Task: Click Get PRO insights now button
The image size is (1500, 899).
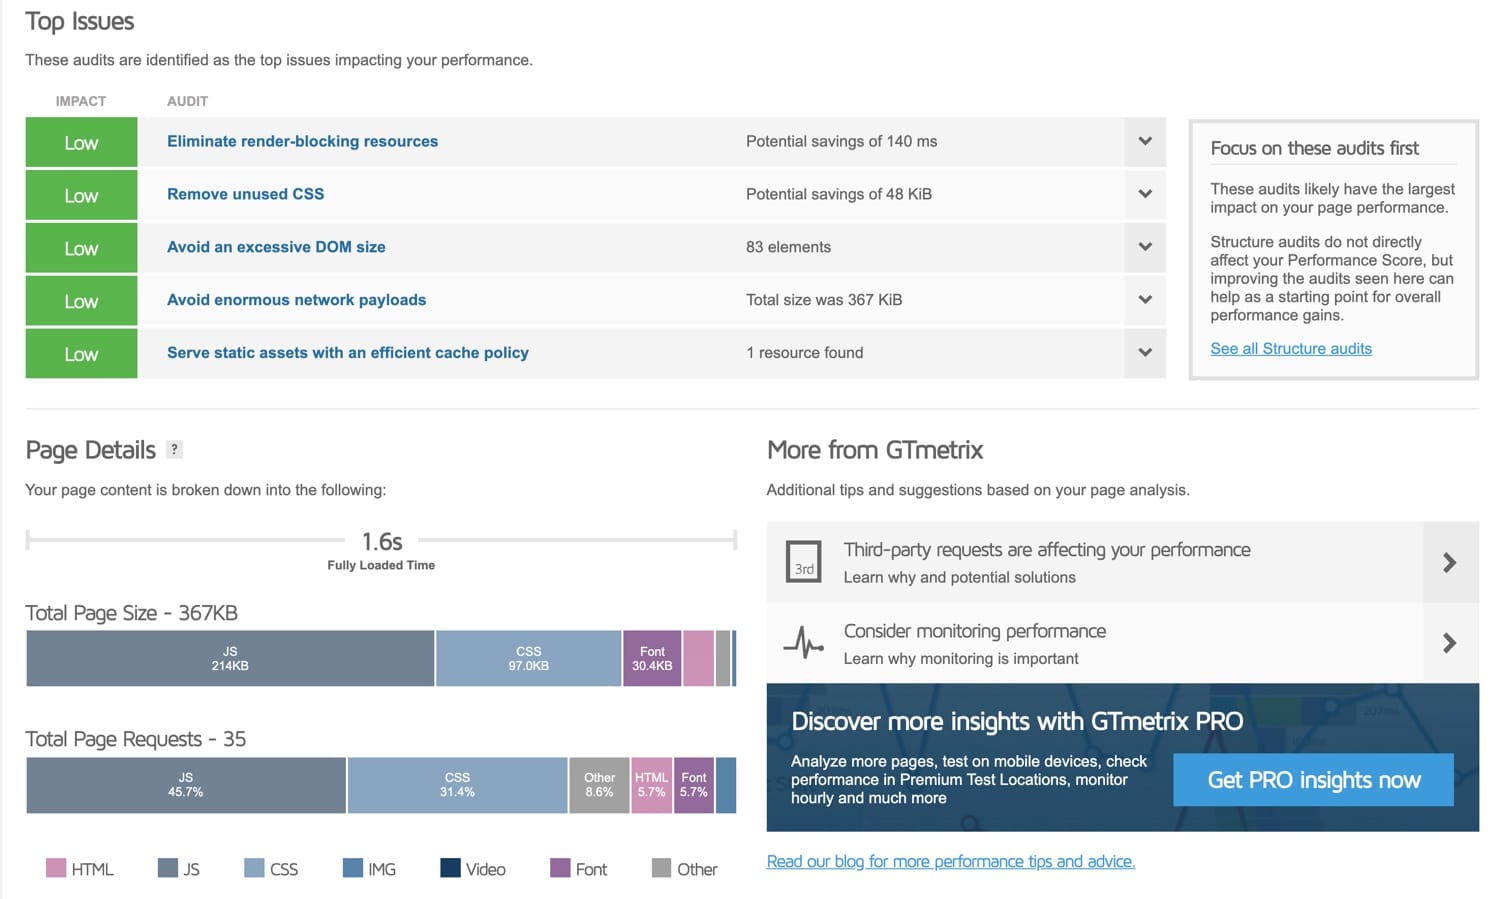Action: point(1313,780)
